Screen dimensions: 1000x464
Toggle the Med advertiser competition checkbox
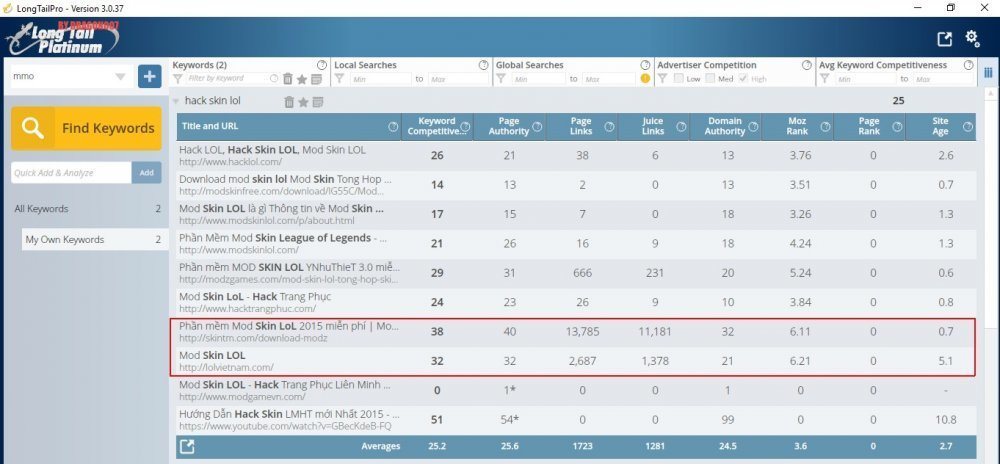[710, 78]
